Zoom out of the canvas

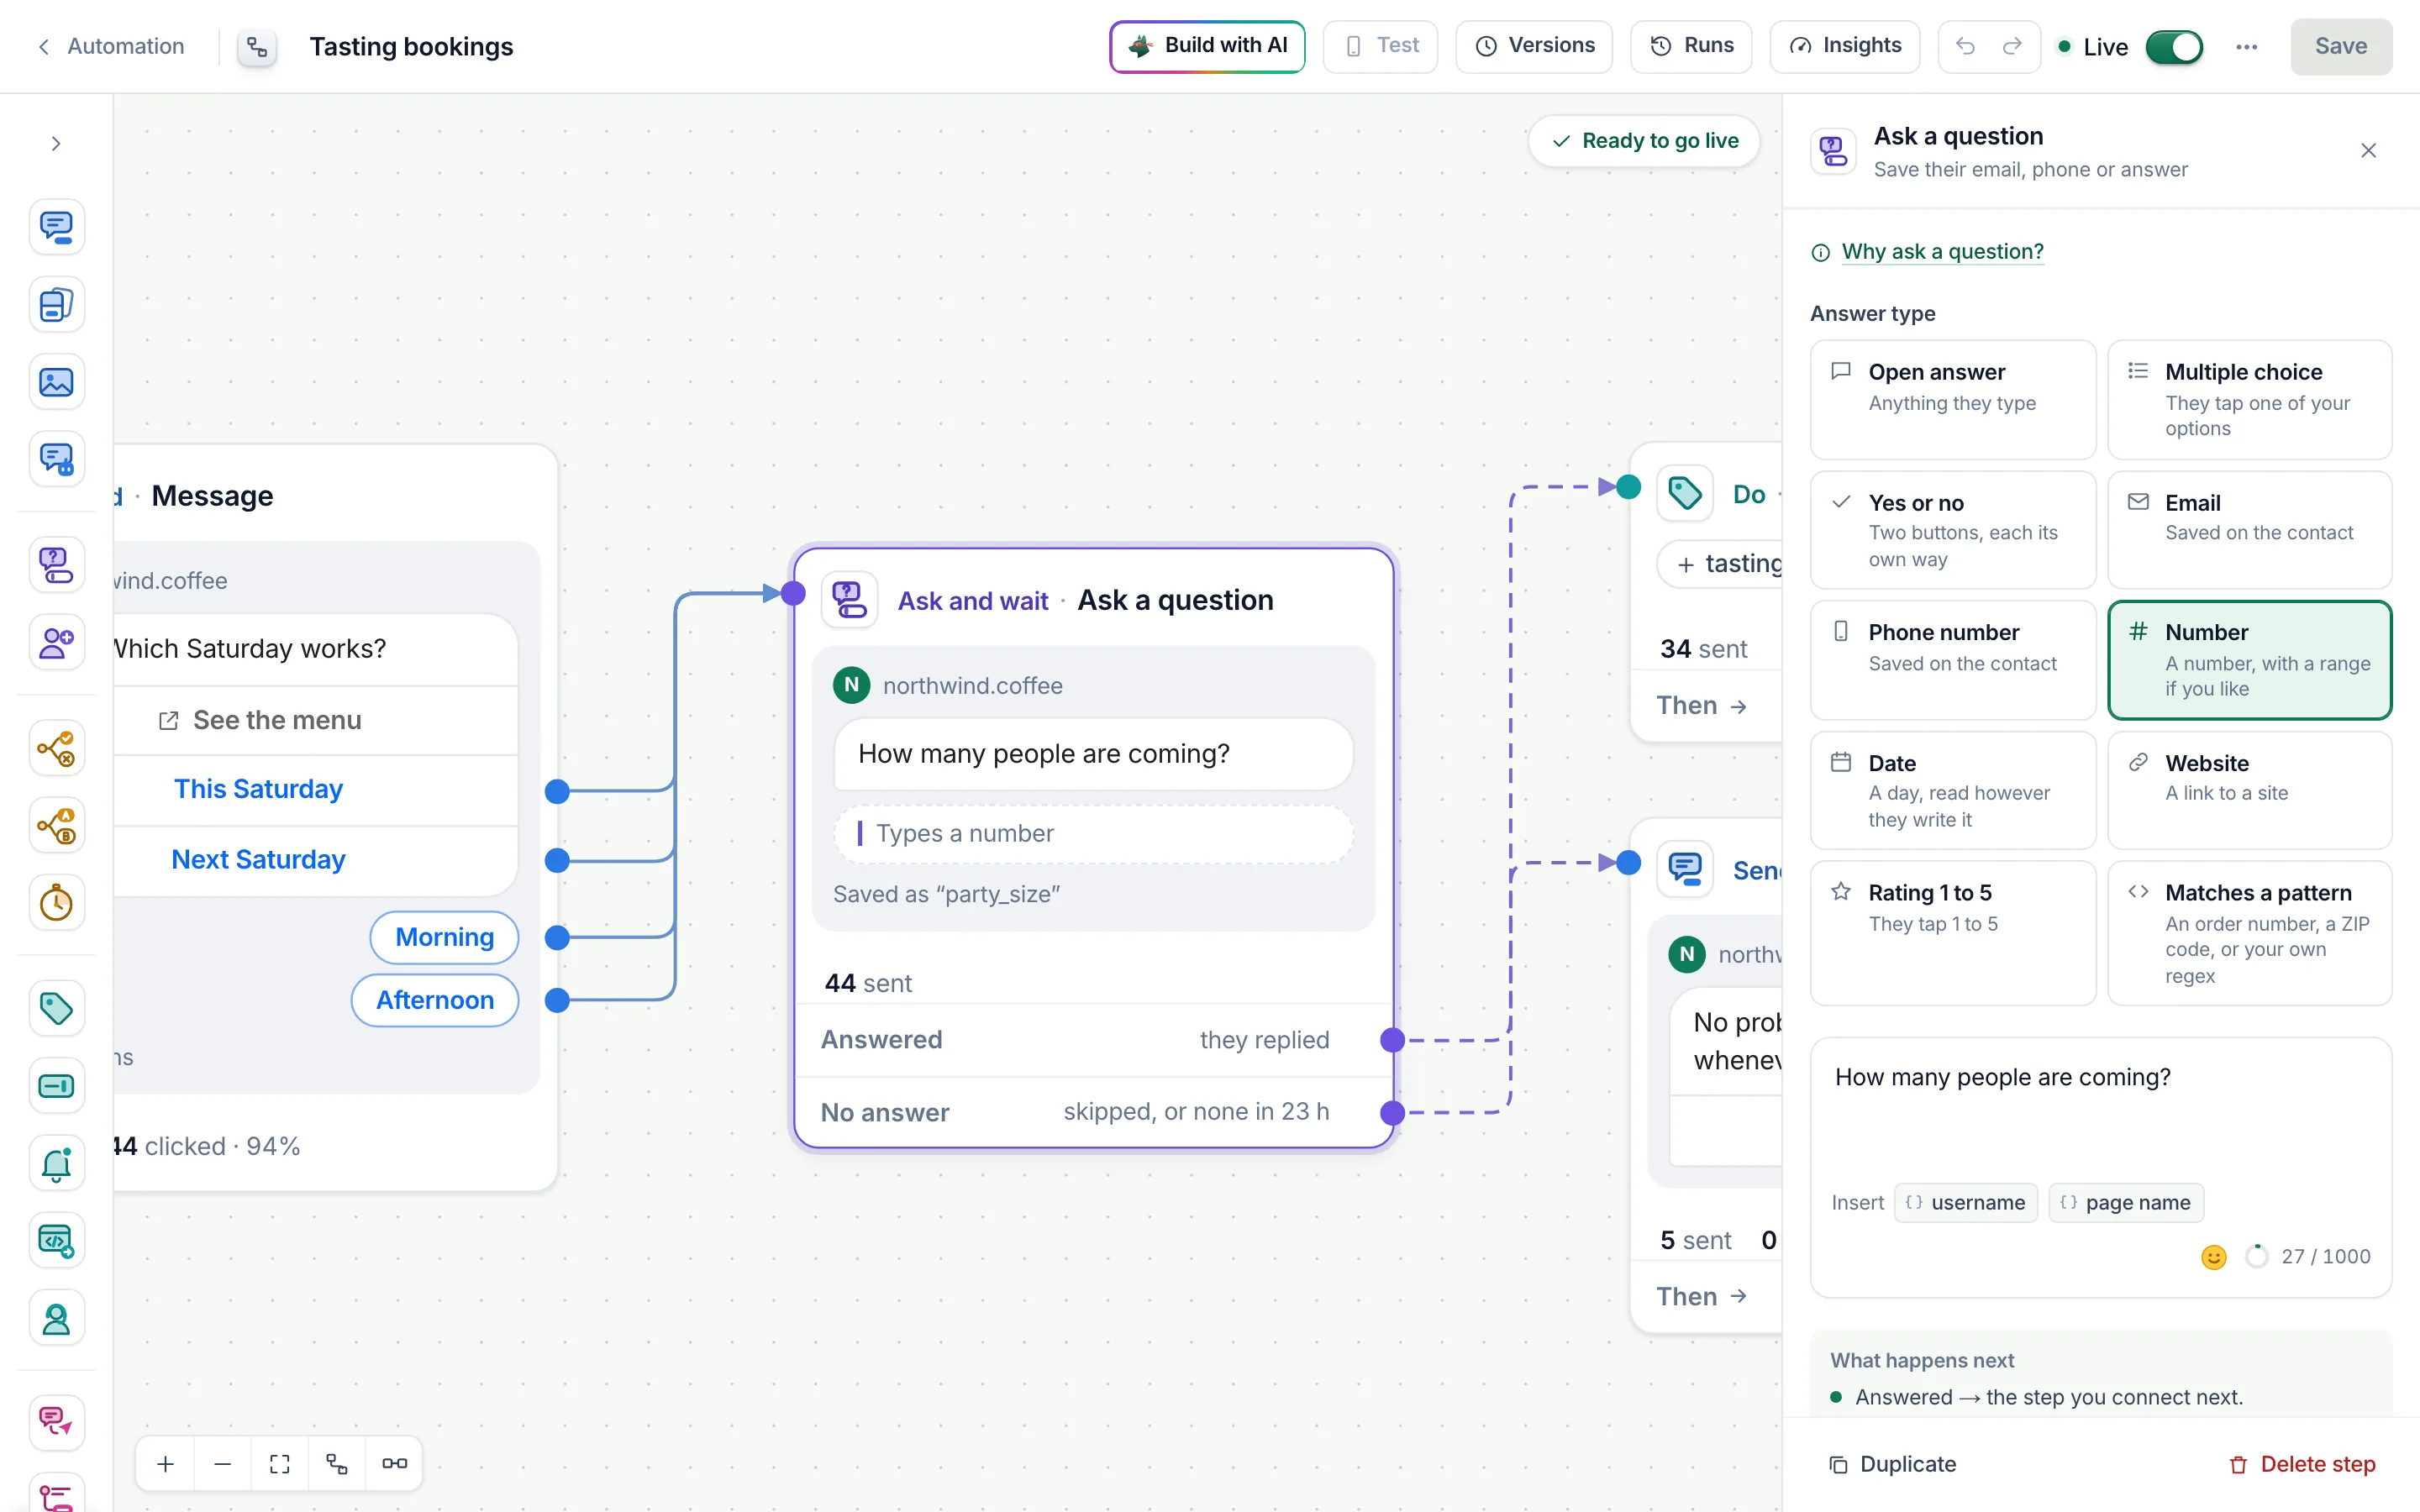point(222,1463)
